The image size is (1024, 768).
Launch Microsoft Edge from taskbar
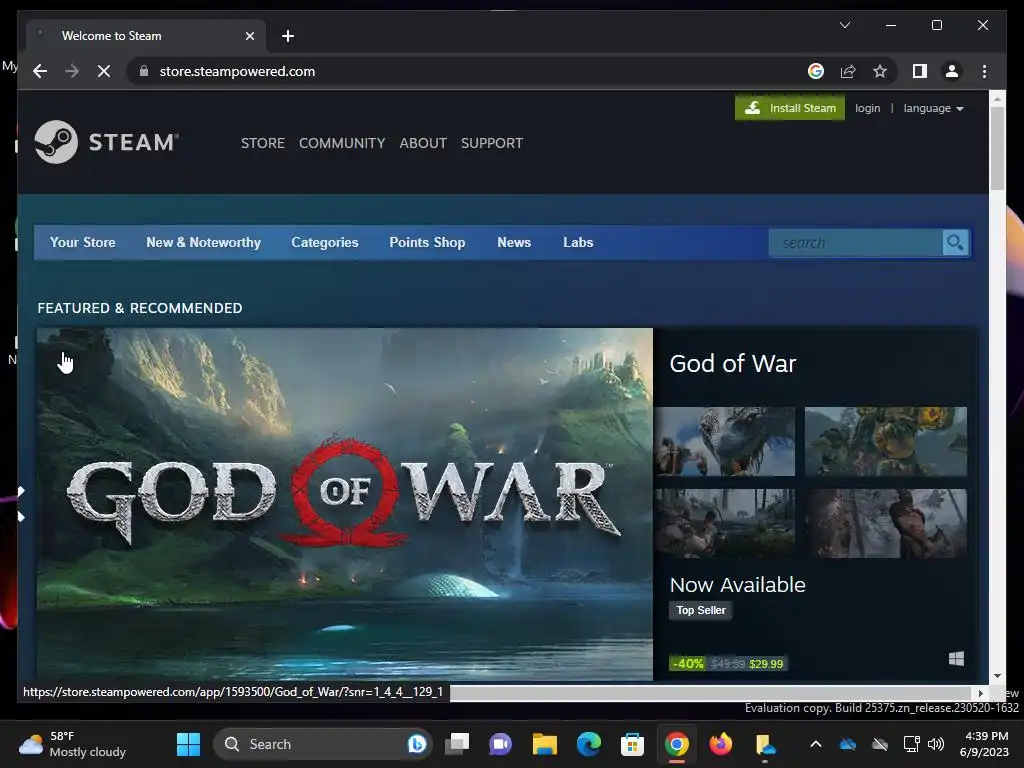pyautogui.click(x=588, y=744)
